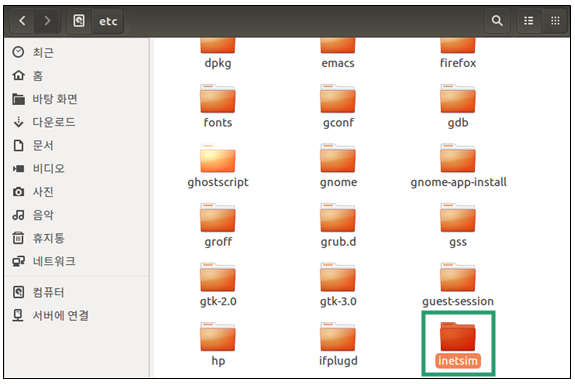Select the guest-session folder icon
575x384 pixels.
[458, 278]
